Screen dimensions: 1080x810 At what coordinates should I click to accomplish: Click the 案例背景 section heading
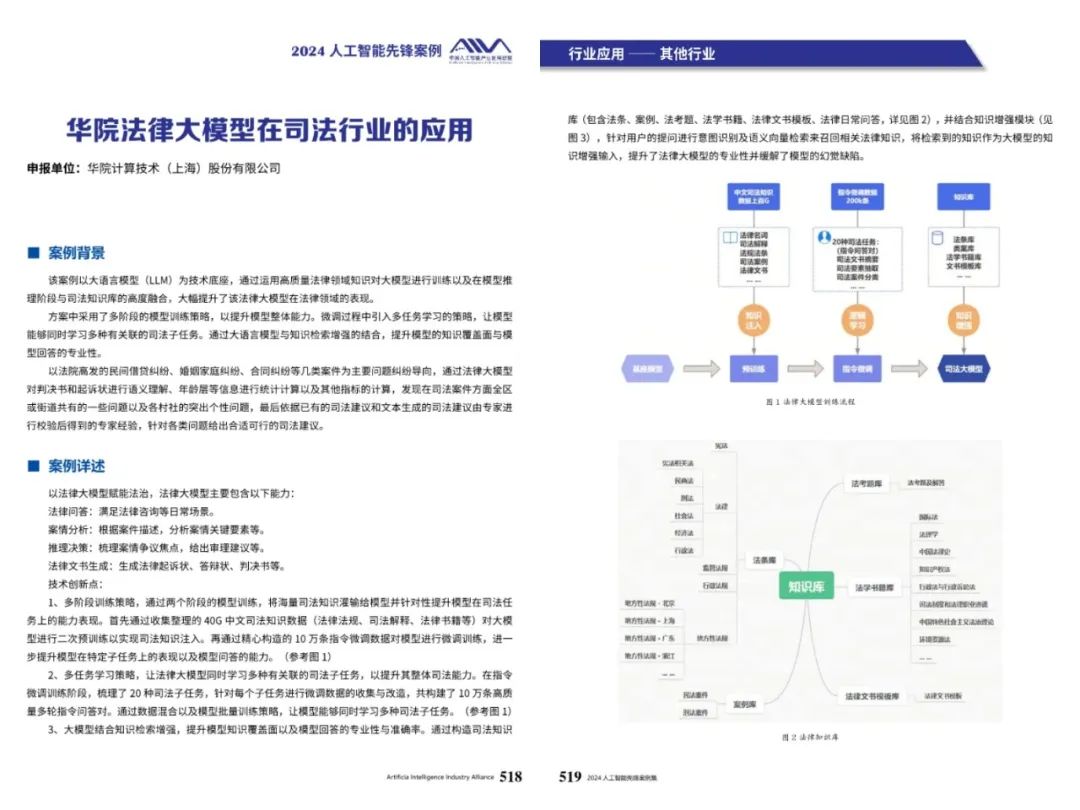coord(76,253)
